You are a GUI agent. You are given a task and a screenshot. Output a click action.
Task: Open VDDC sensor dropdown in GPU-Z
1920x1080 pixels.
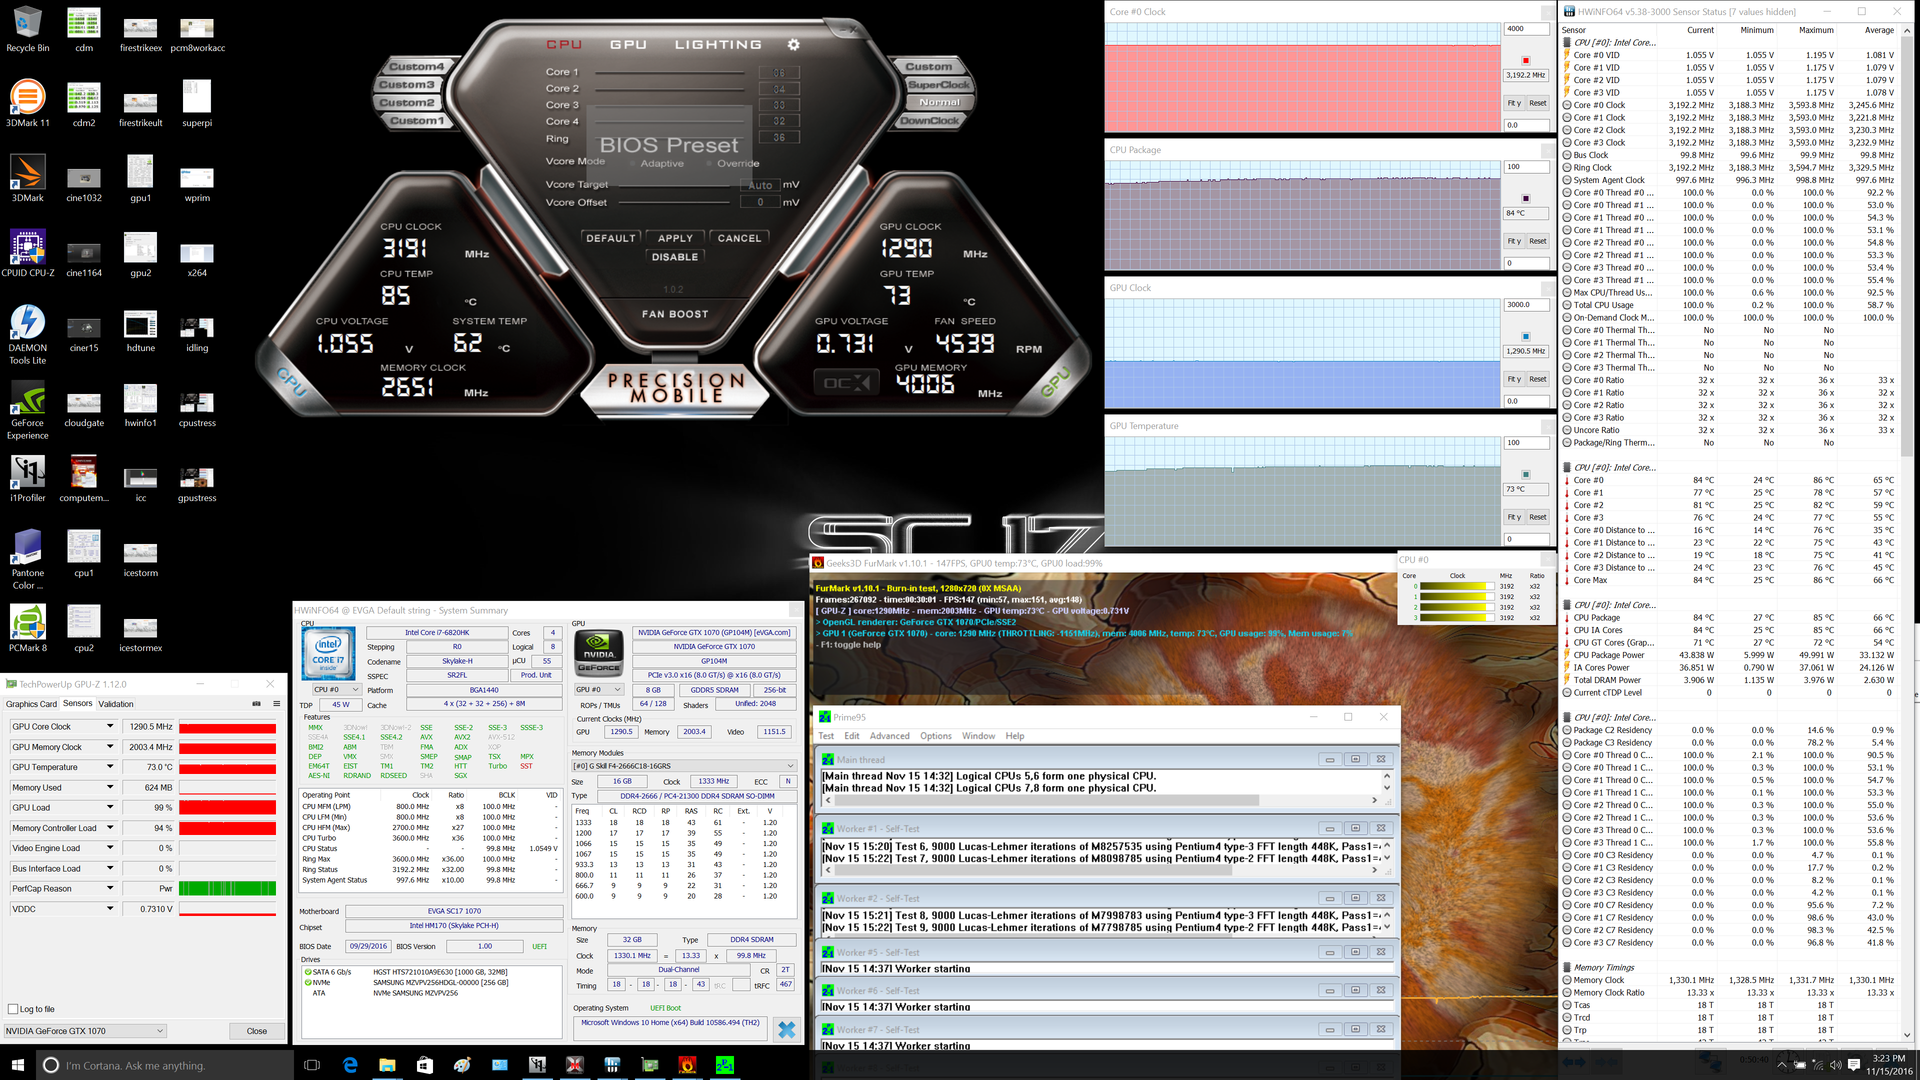(x=110, y=909)
